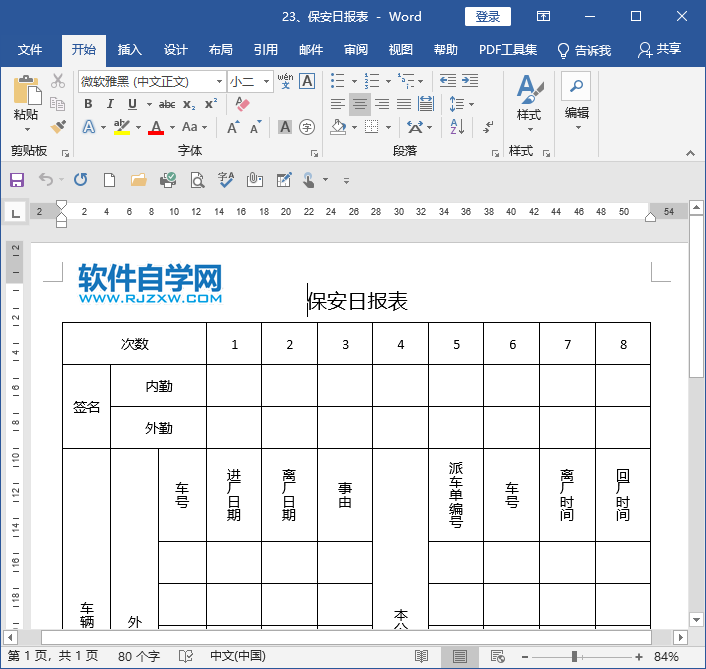This screenshot has height=669, width=706.
Task: Toggle Bold formatting
Action: coord(88,104)
